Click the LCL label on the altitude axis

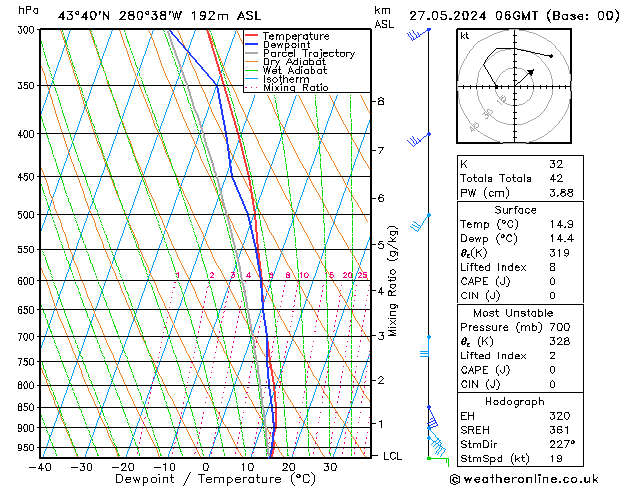[x=393, y=456]
